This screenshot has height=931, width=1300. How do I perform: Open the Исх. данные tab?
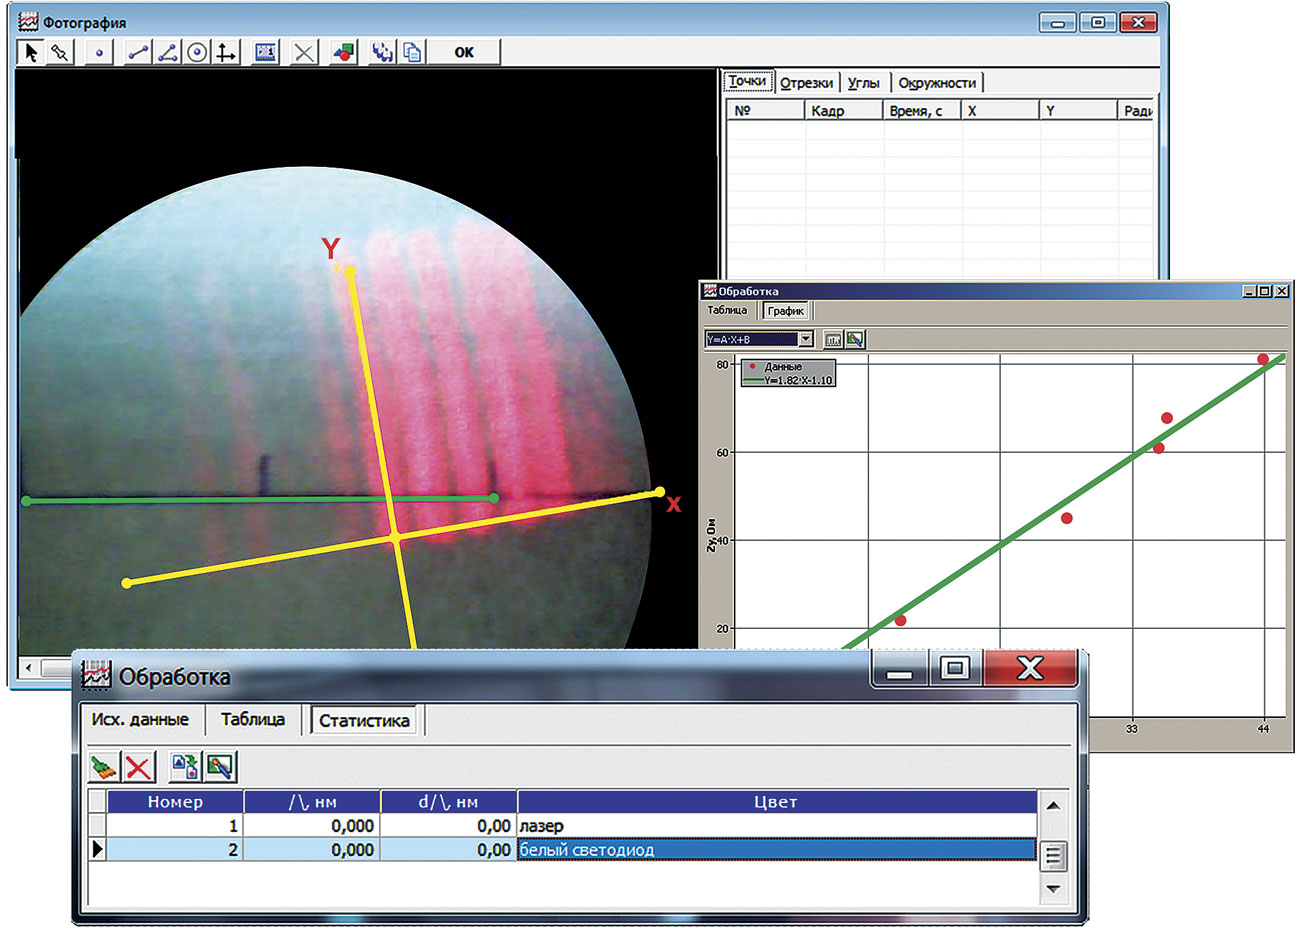[x=140, y=720]
